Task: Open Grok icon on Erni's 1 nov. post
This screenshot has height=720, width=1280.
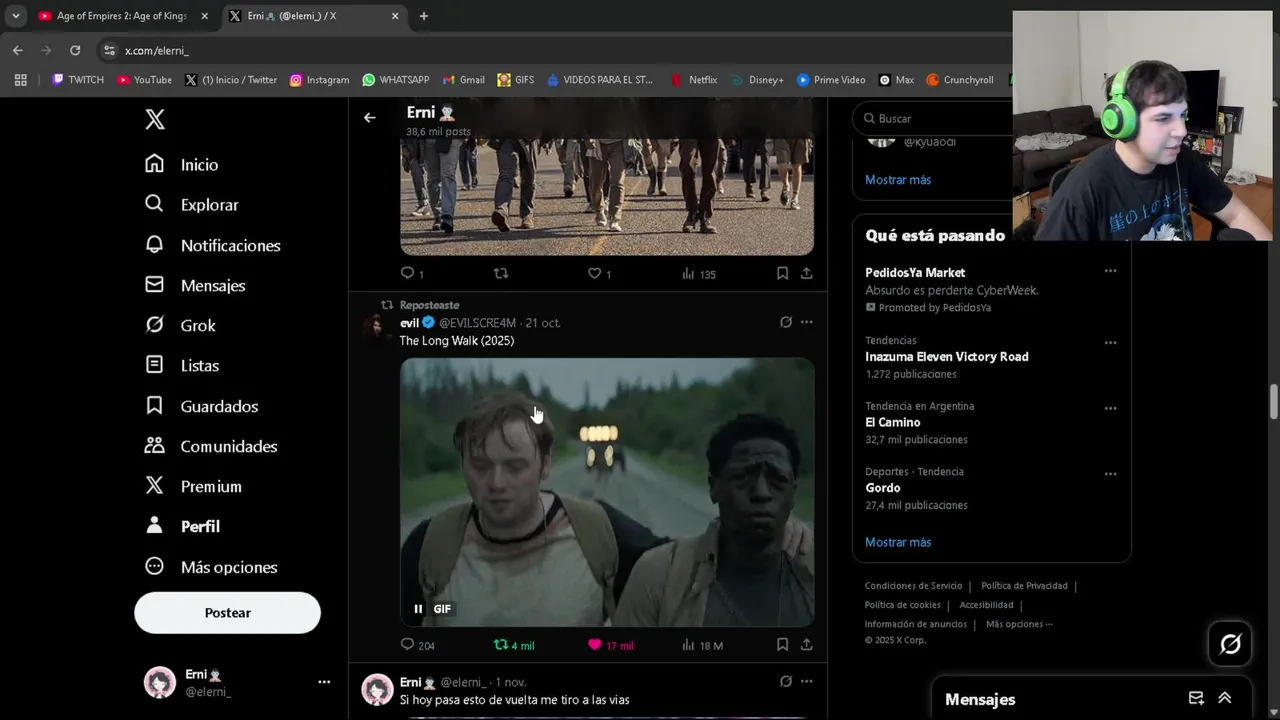Action: click(785, 682)
